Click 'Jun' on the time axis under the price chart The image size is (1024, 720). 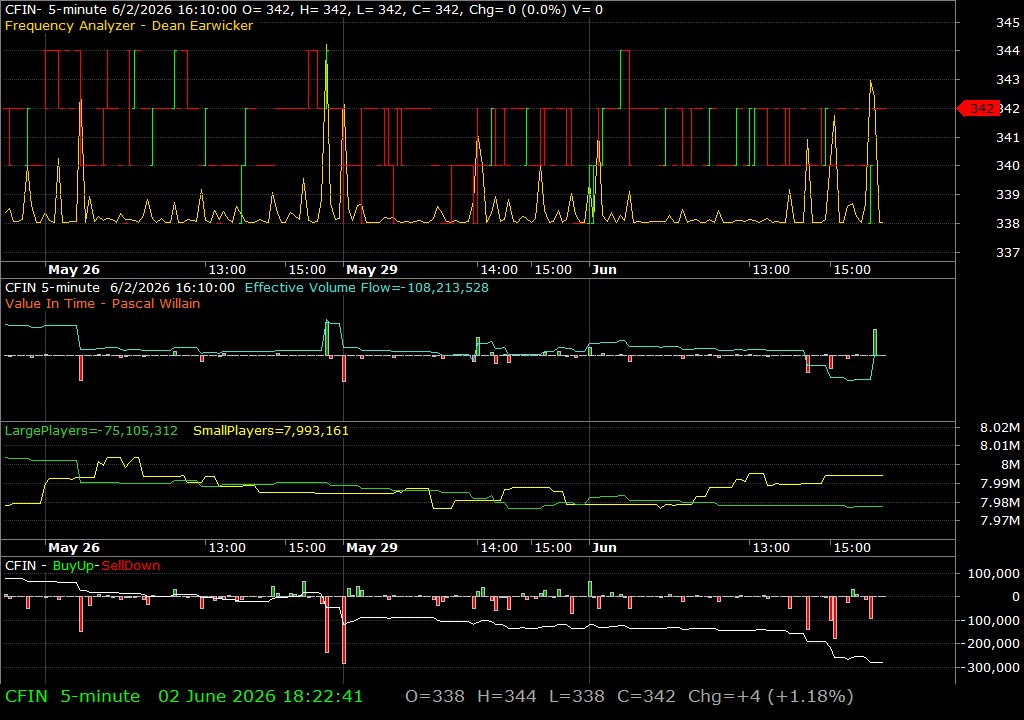point(604,270)
